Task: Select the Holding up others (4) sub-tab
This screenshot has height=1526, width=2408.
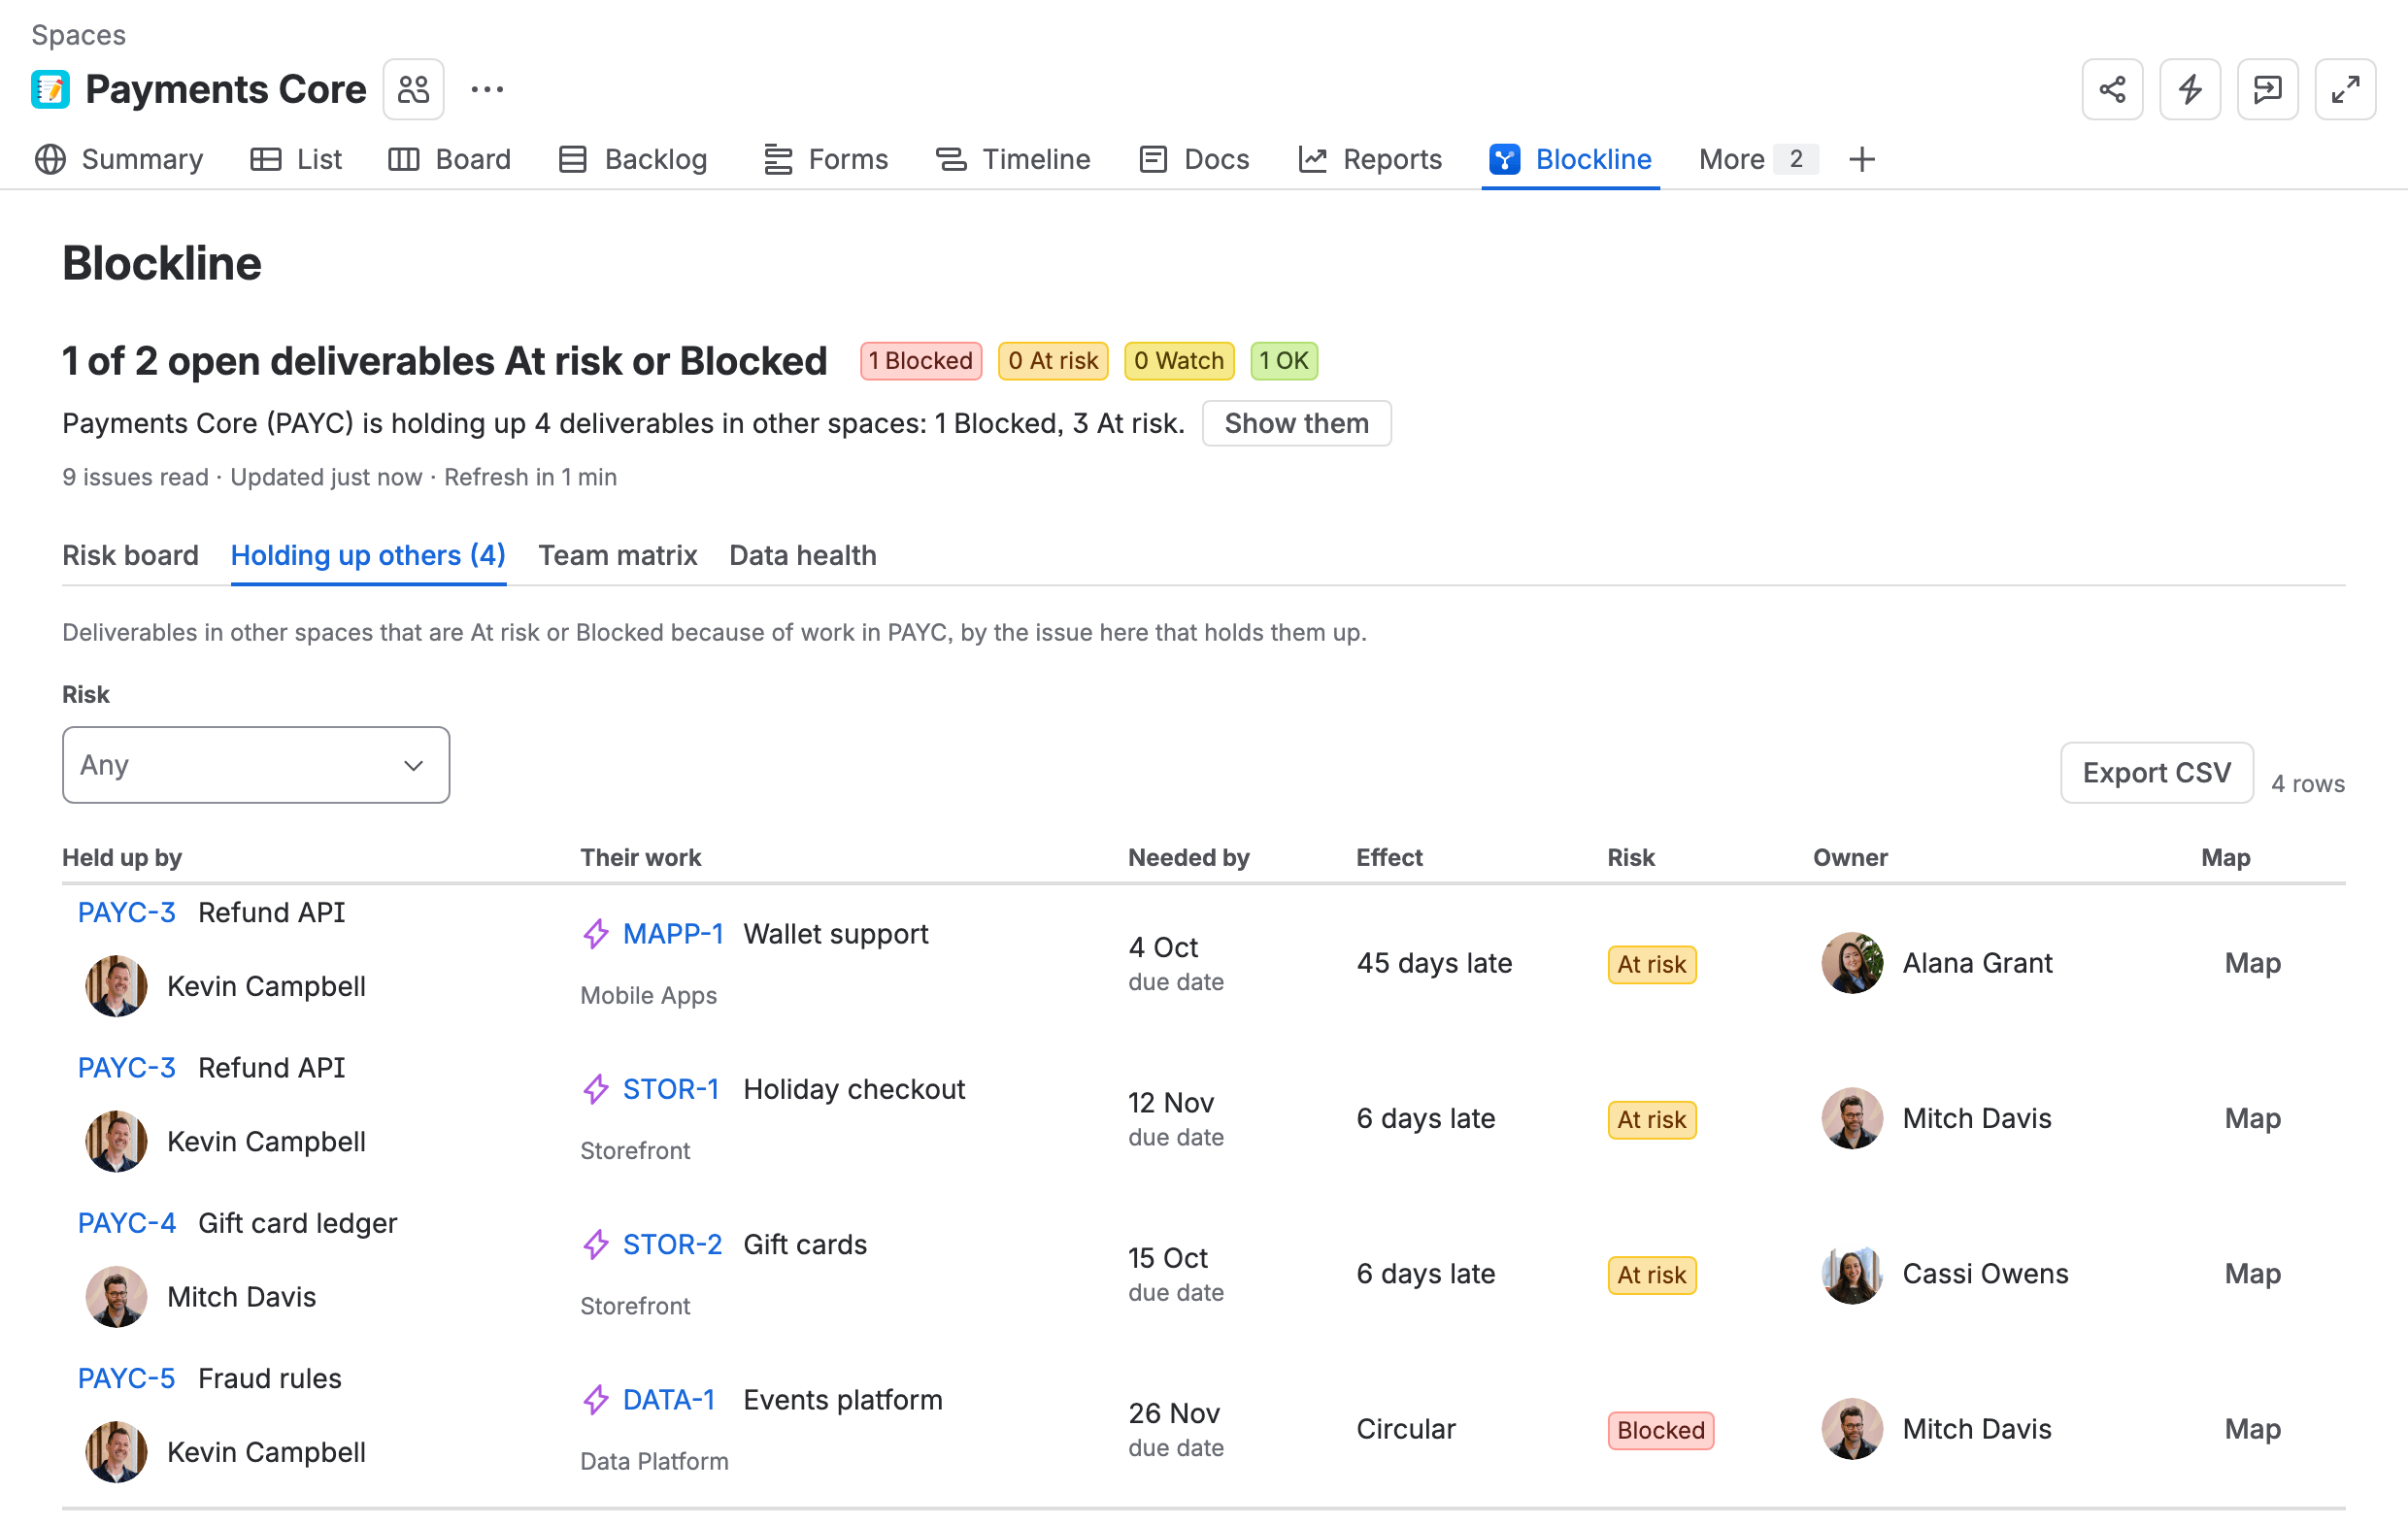Action: (368, 555)
